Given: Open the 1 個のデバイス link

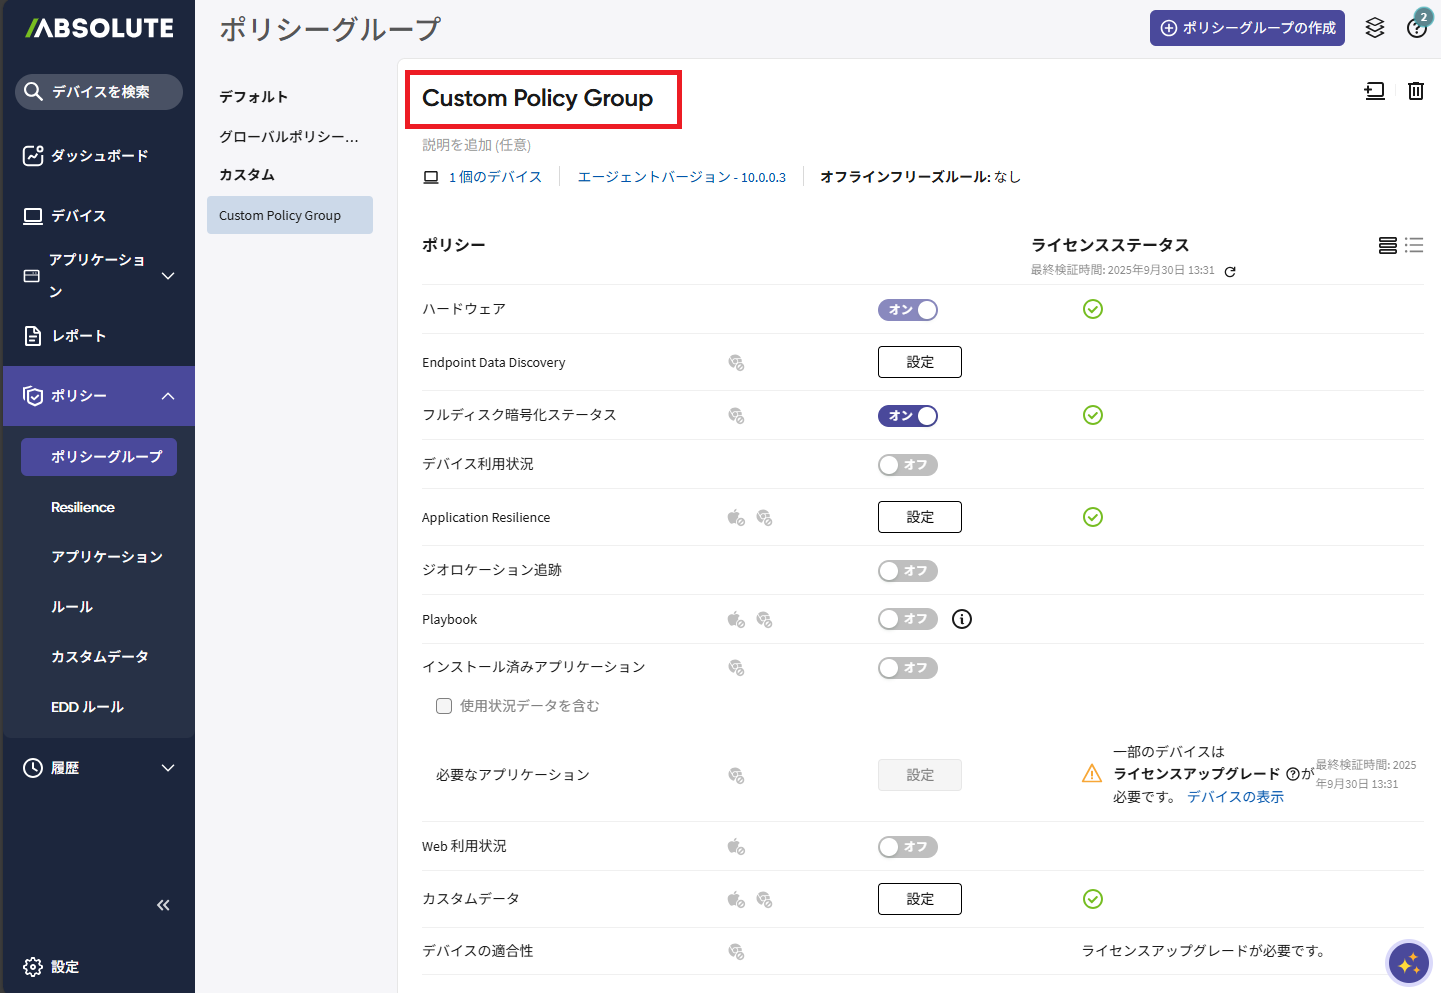Looking at the screenshot, I should click(494, 177).
